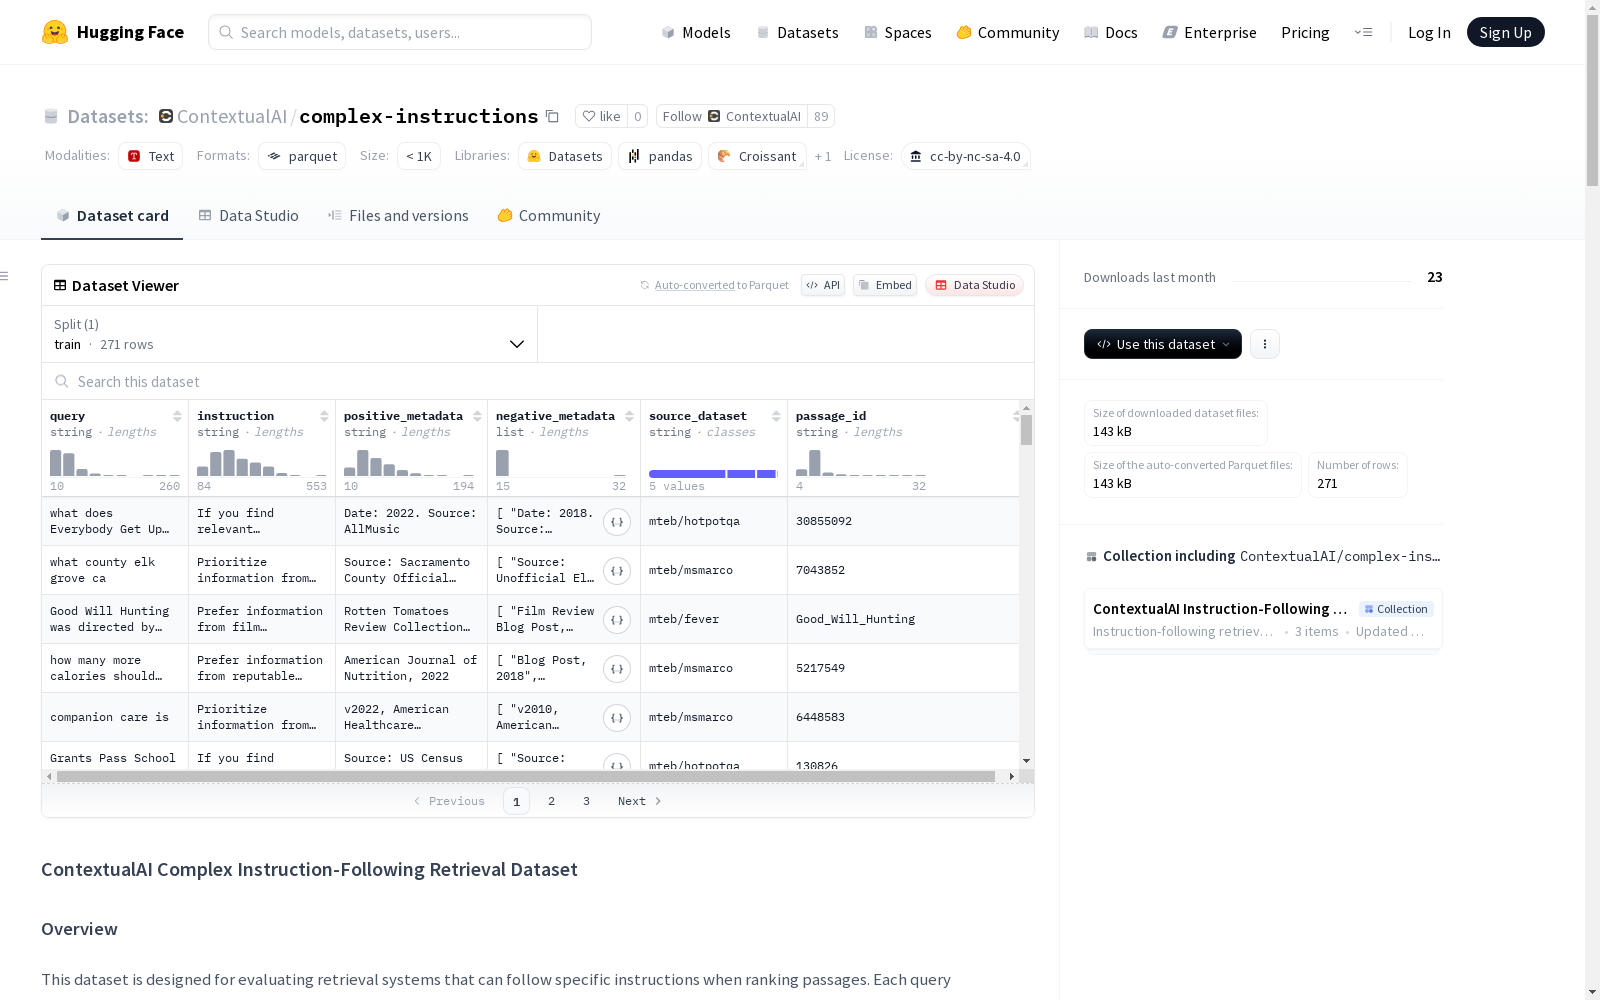The width and height of the screenshot is (1600, 1000).
Task: Sort by the source_dataset column
Action: point(776,416)
